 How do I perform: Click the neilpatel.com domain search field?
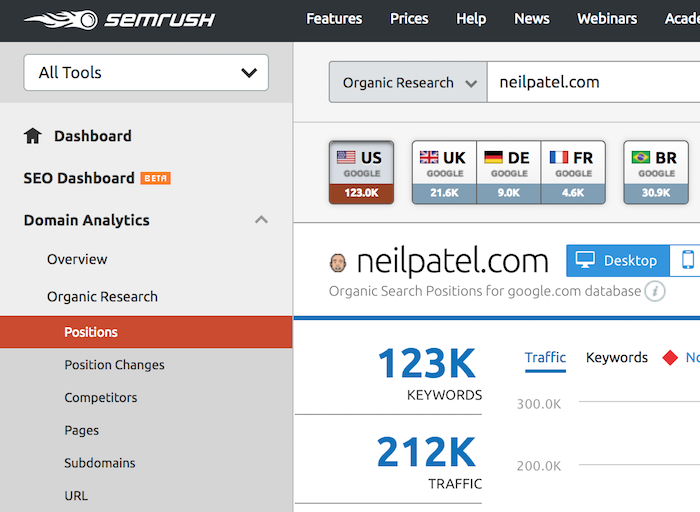593,83
